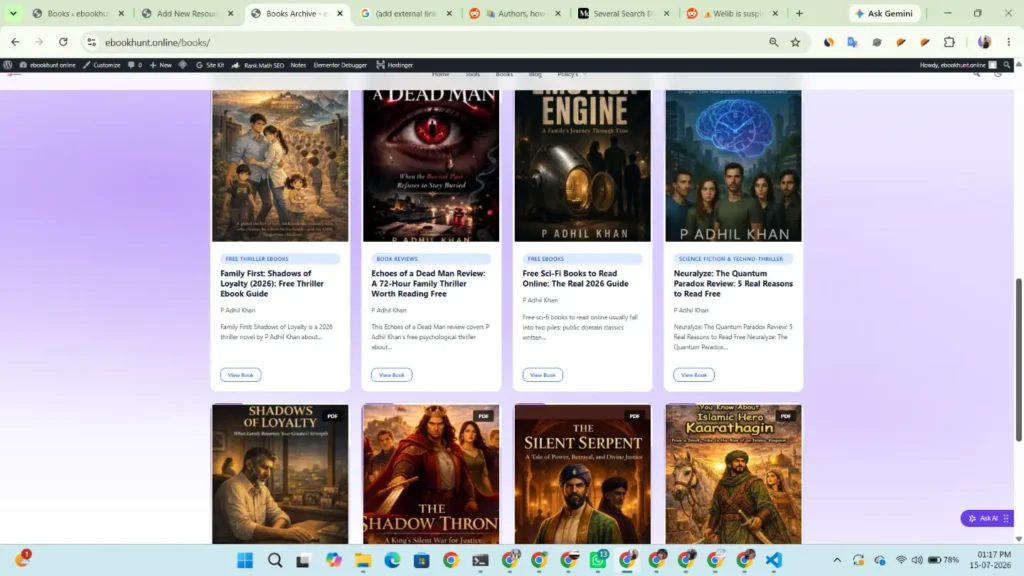
Task: Click the admin bar search icon
Action: coord(1006,65)
